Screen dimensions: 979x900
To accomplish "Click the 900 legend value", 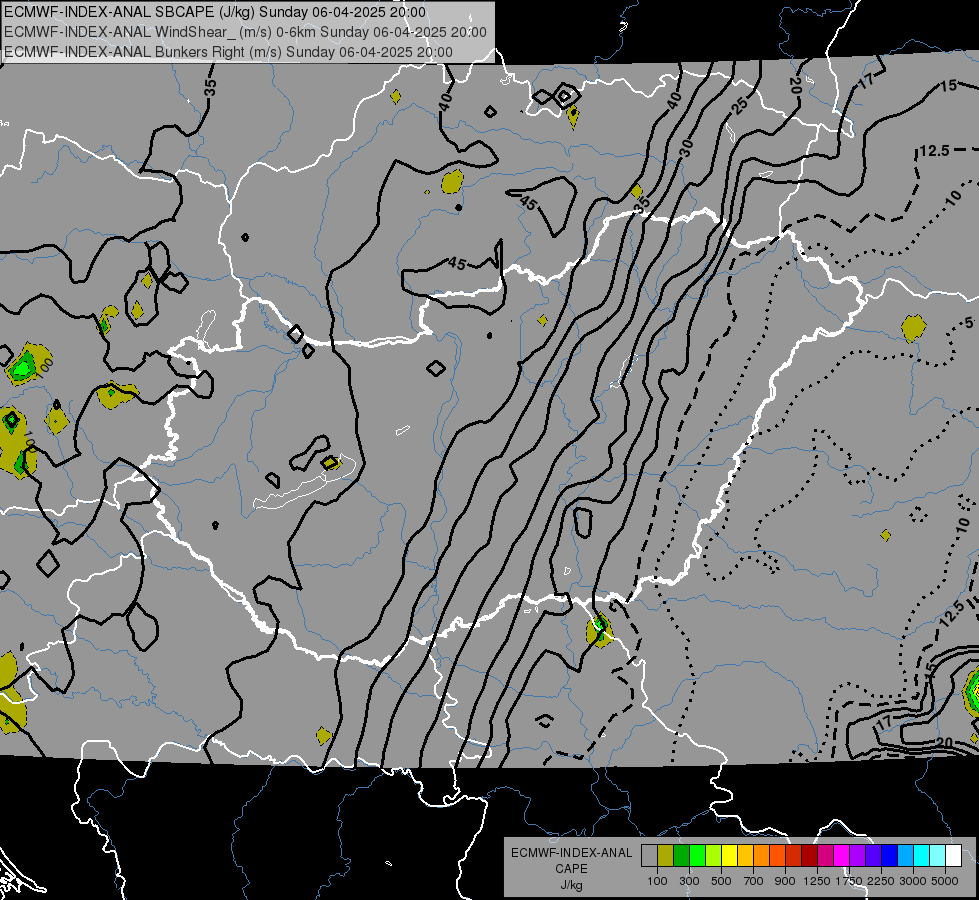I will click(x=785, y=881).
